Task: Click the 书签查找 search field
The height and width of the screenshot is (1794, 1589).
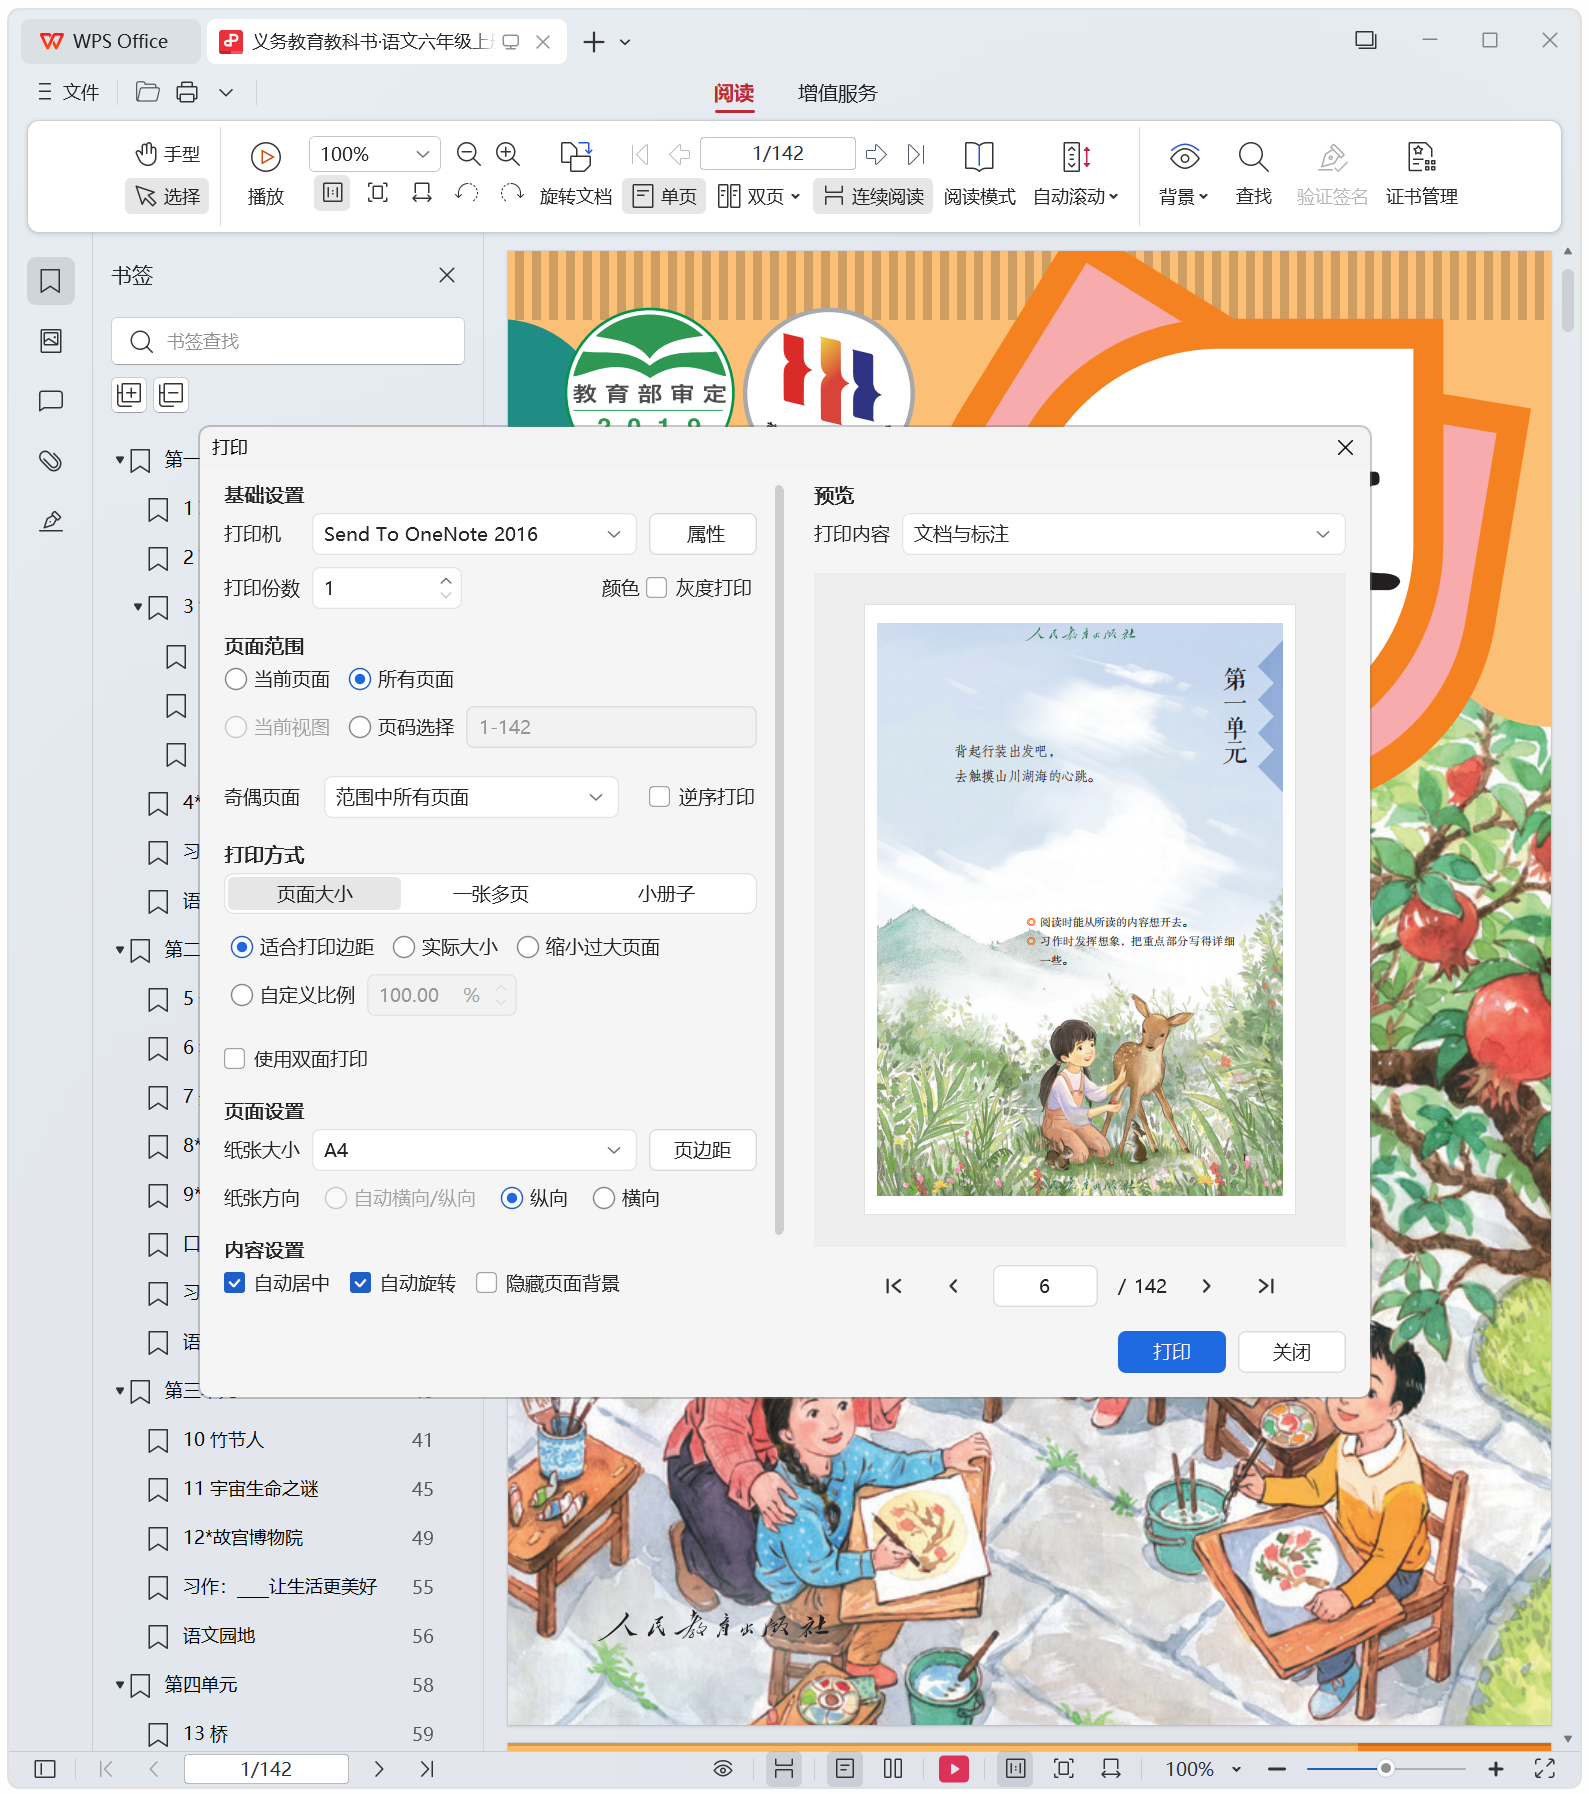Action: tap(288, 341)
